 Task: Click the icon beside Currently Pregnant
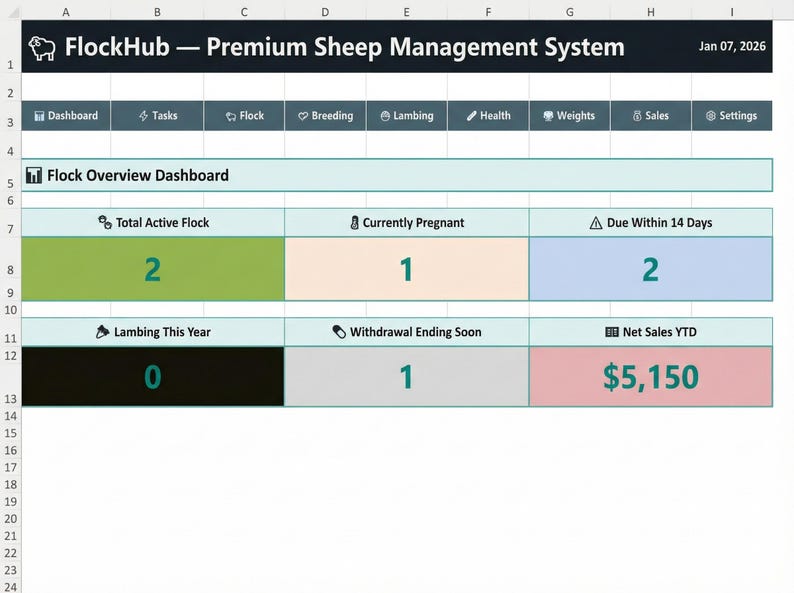point(354,222)
